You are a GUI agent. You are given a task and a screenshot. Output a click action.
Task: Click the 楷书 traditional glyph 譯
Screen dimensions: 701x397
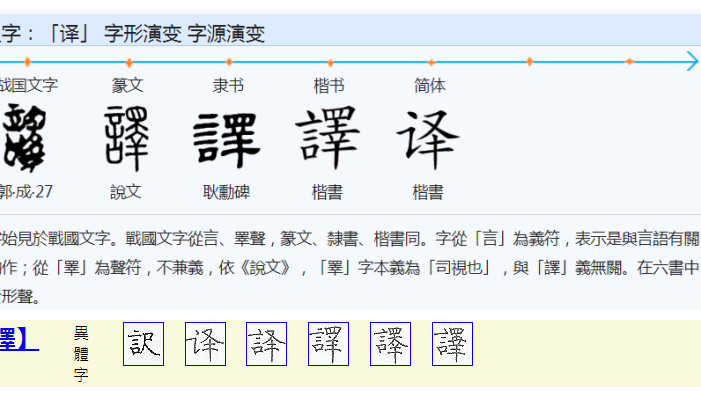point(328,138)
